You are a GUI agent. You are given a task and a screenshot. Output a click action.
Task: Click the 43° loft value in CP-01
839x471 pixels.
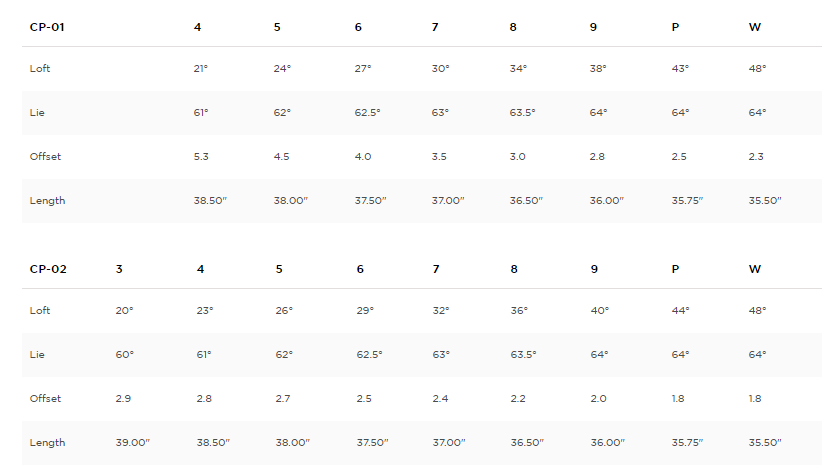[x=680, y=68]
